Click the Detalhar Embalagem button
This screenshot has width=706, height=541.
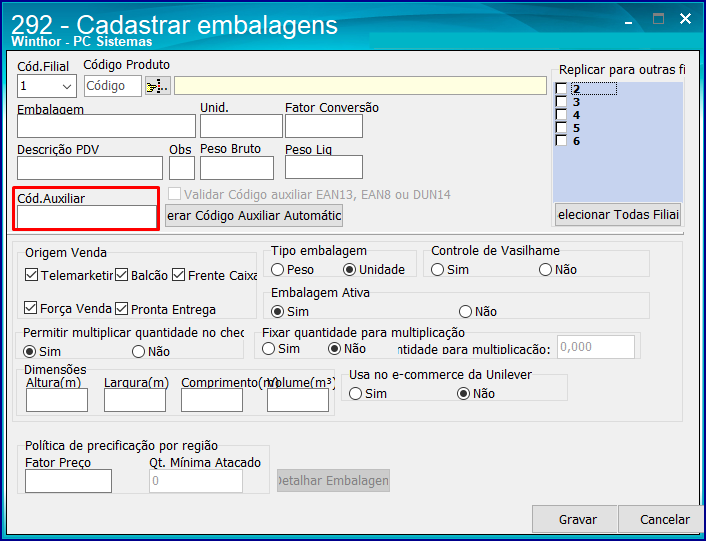coord(333,481)
